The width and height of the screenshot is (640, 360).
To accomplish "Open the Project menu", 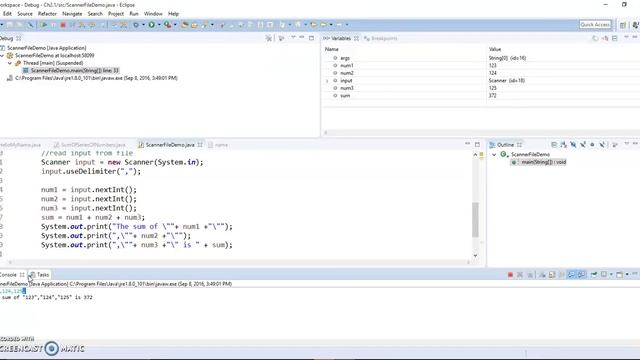I will [x=116, y=14].
